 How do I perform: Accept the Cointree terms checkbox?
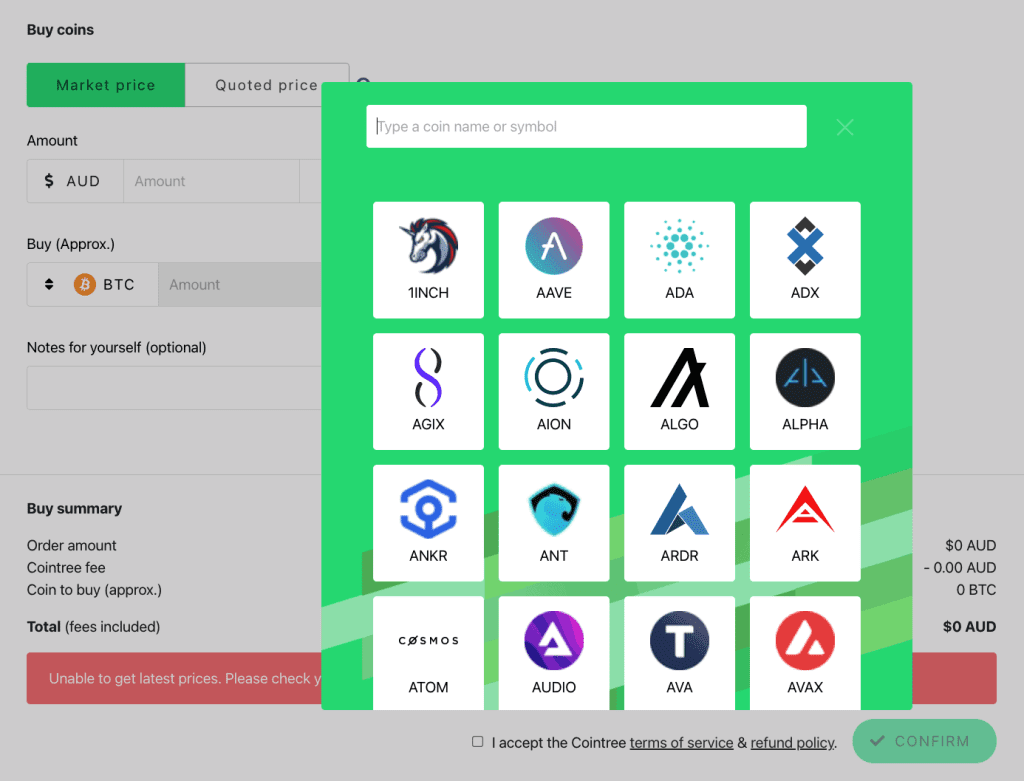click(x=478, y=742)
